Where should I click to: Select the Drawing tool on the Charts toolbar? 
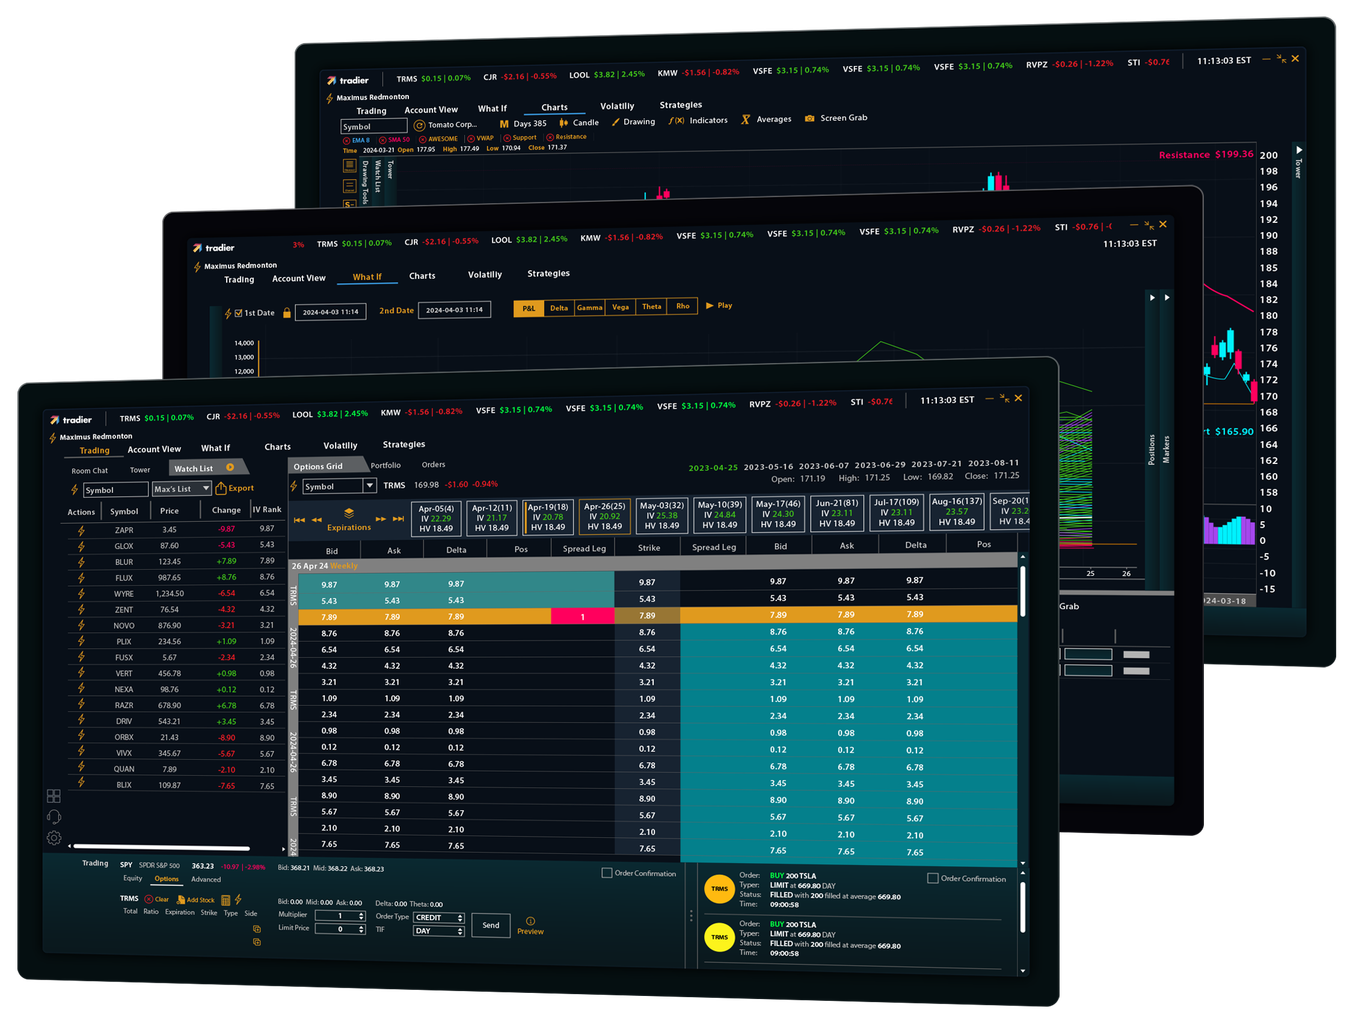[x=633, y=121]
